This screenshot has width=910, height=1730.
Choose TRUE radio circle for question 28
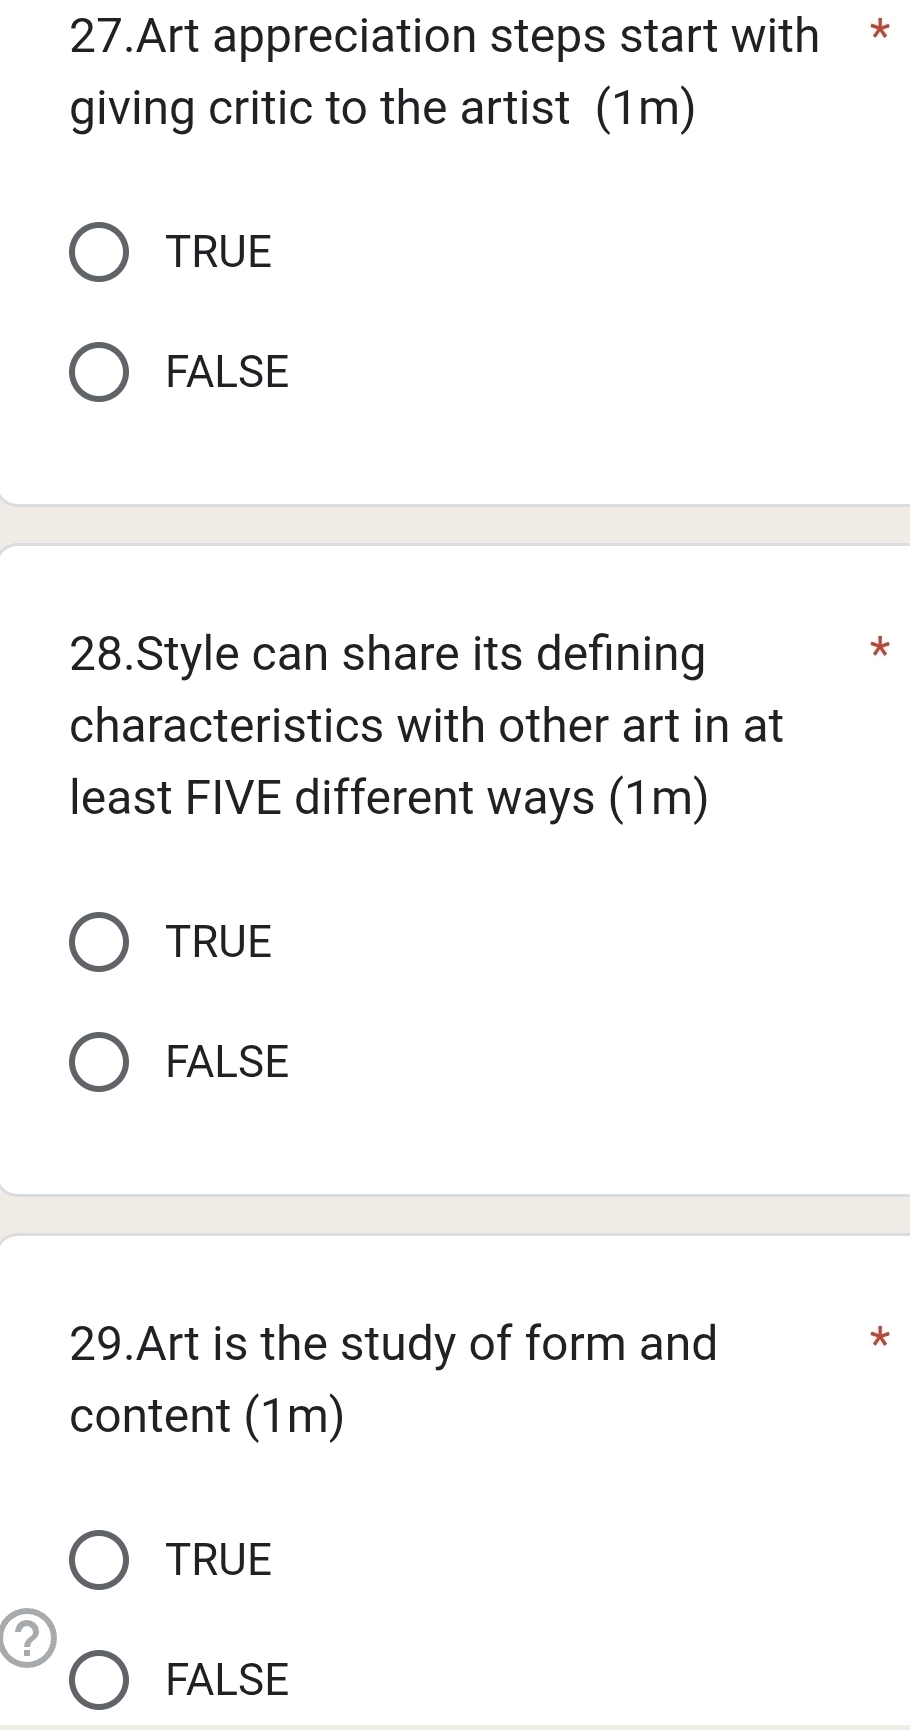(x=99, y=942)
